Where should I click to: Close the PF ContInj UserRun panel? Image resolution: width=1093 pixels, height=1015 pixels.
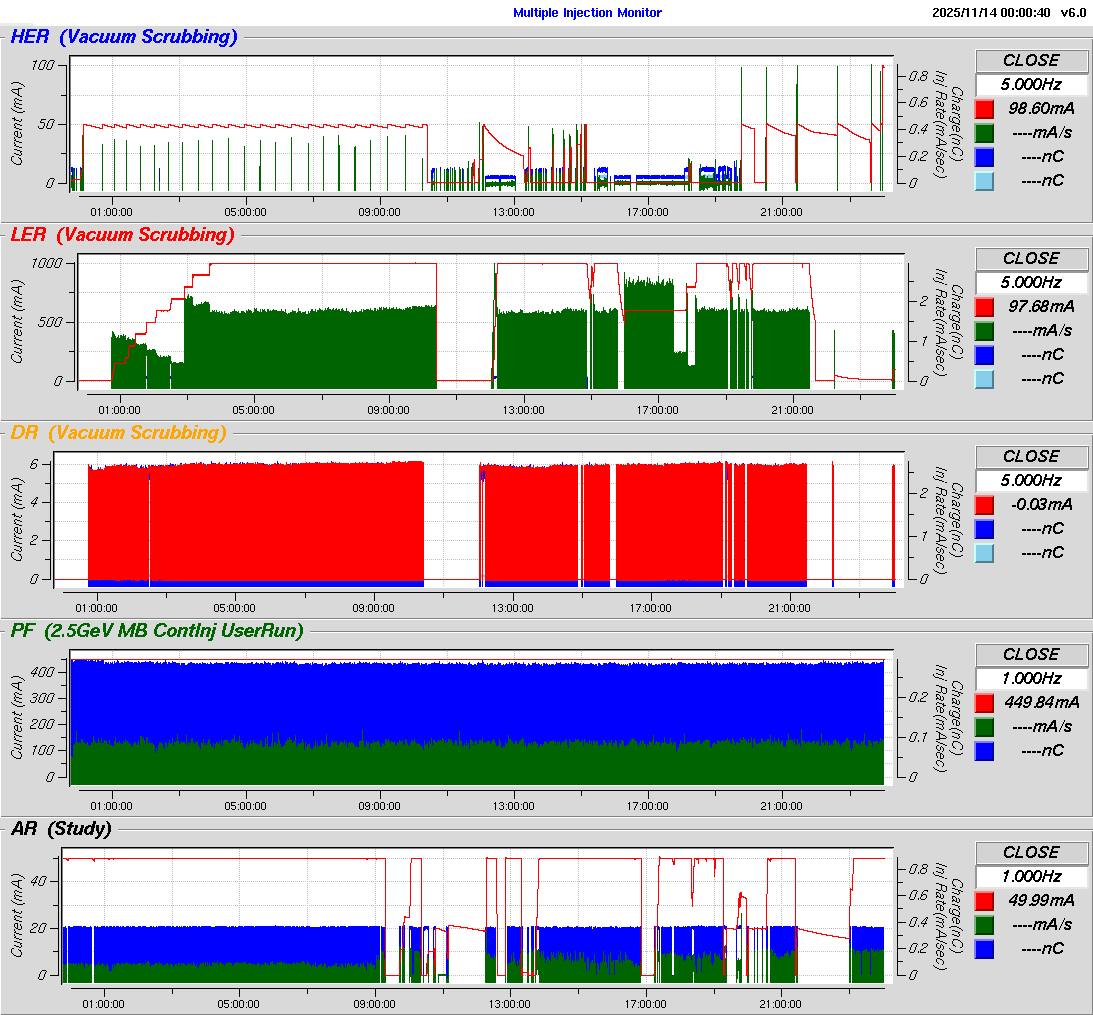click(1031, 655)
